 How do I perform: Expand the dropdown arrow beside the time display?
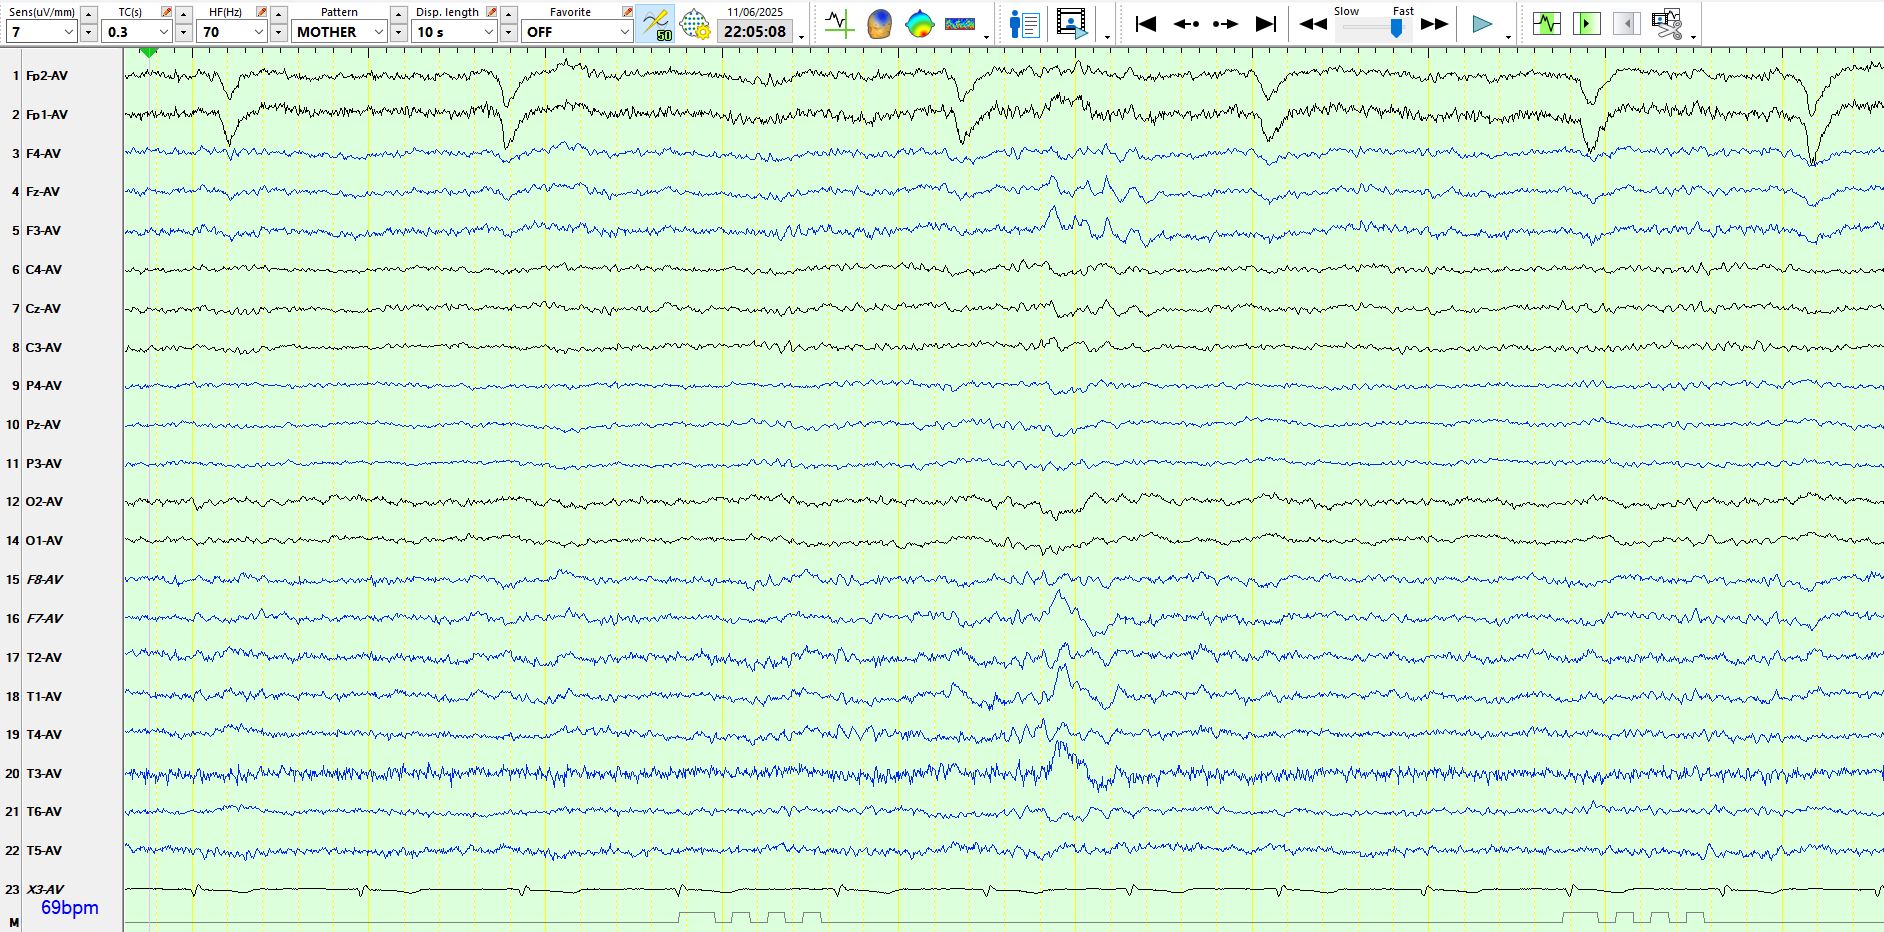coord(802,38)
